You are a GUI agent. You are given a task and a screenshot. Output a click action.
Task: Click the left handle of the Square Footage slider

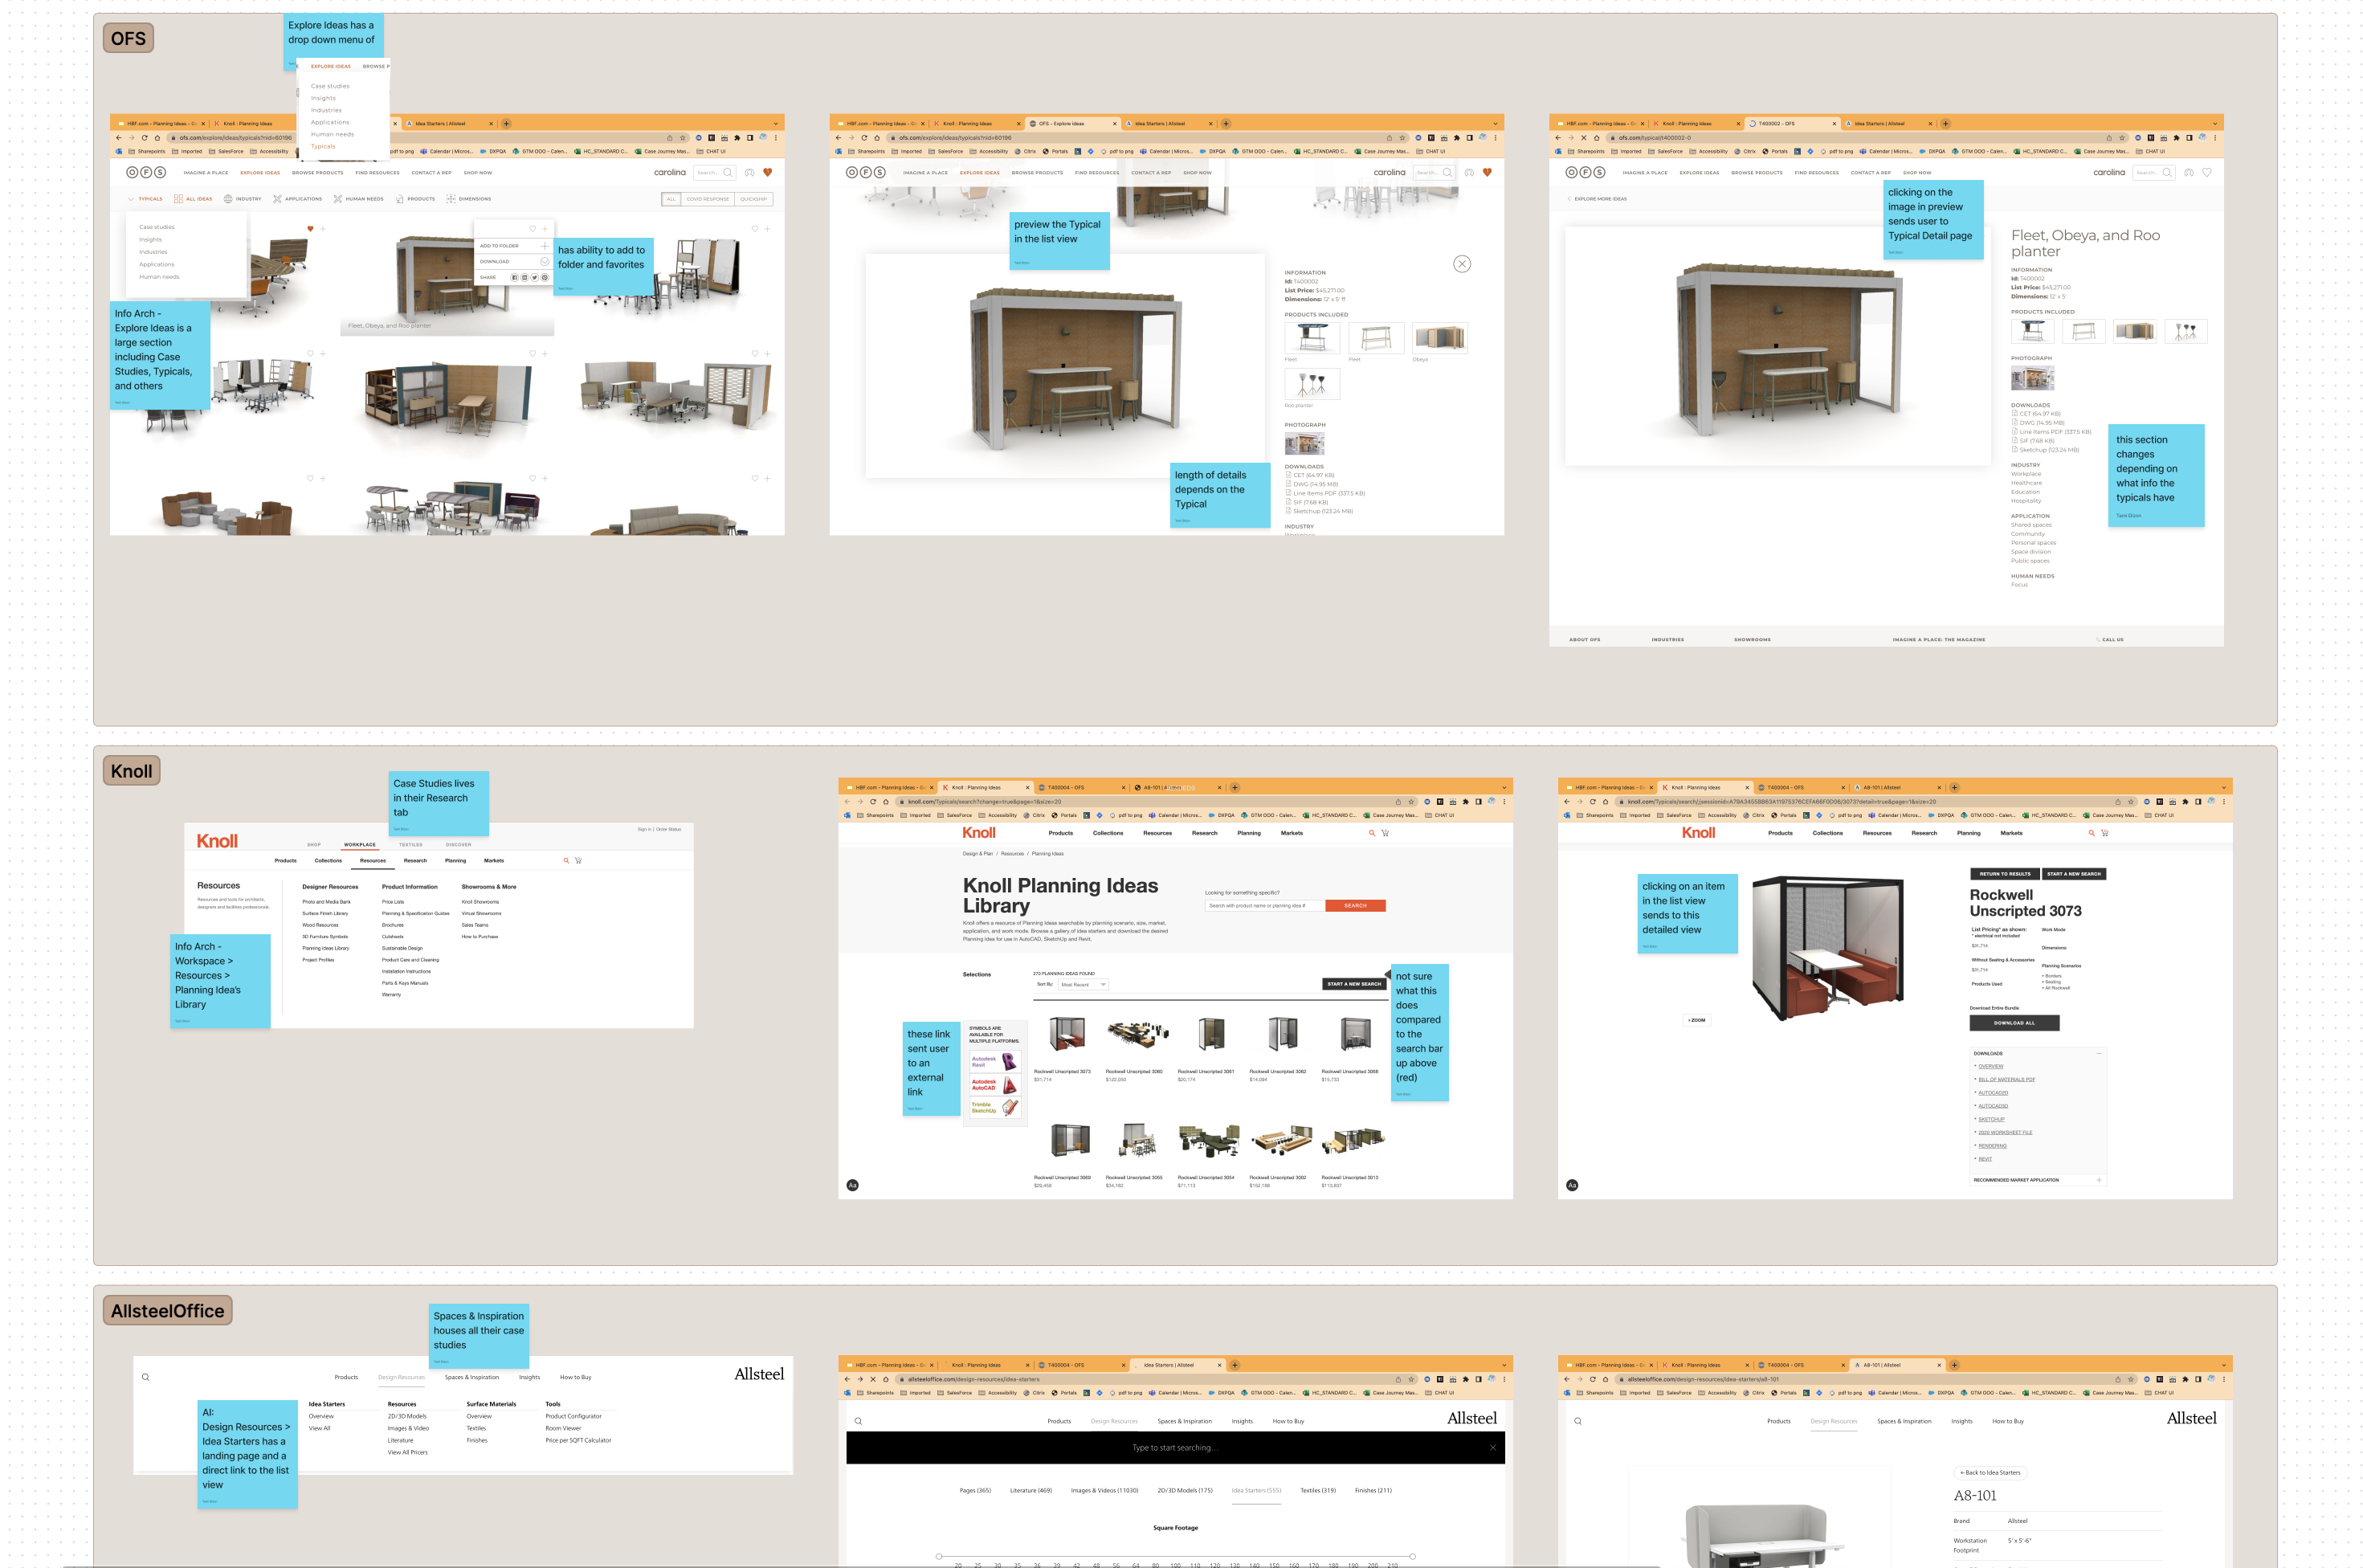point(938,1556)
